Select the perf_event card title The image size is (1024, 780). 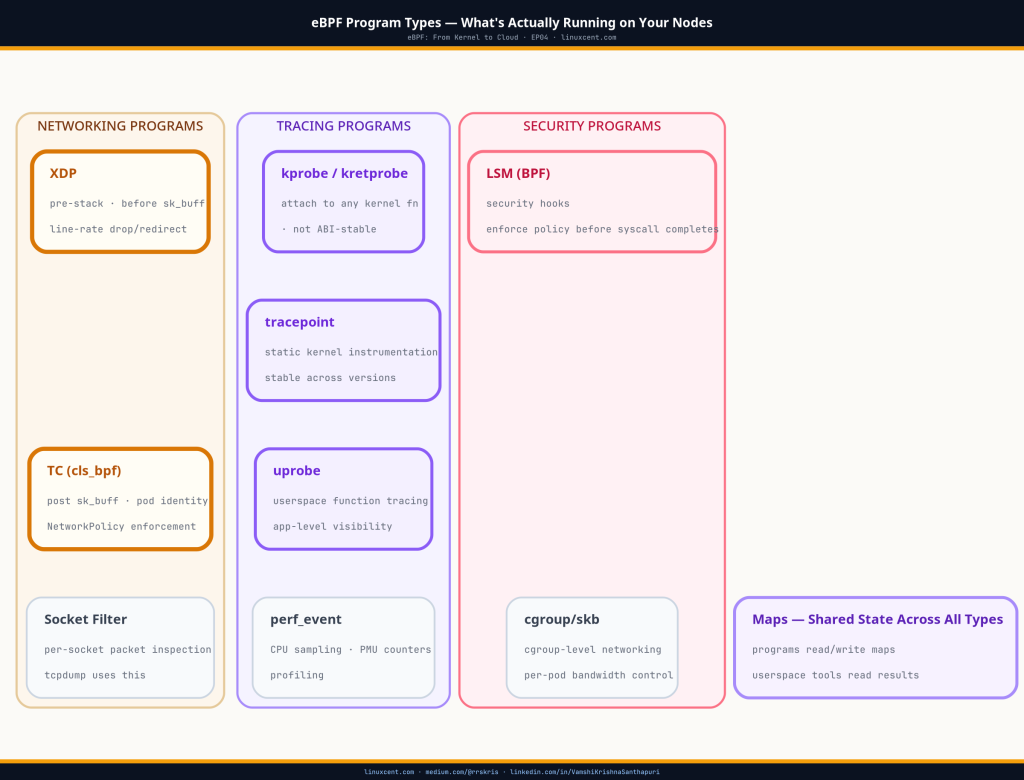[x=306, y=619]
